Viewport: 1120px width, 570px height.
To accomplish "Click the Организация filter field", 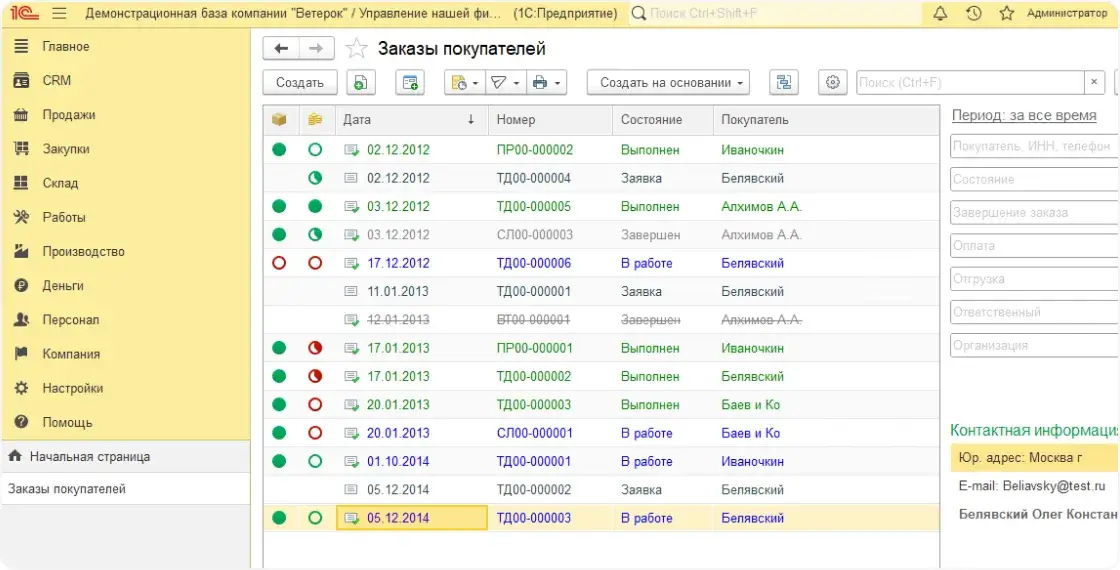I will point(1035,345).
